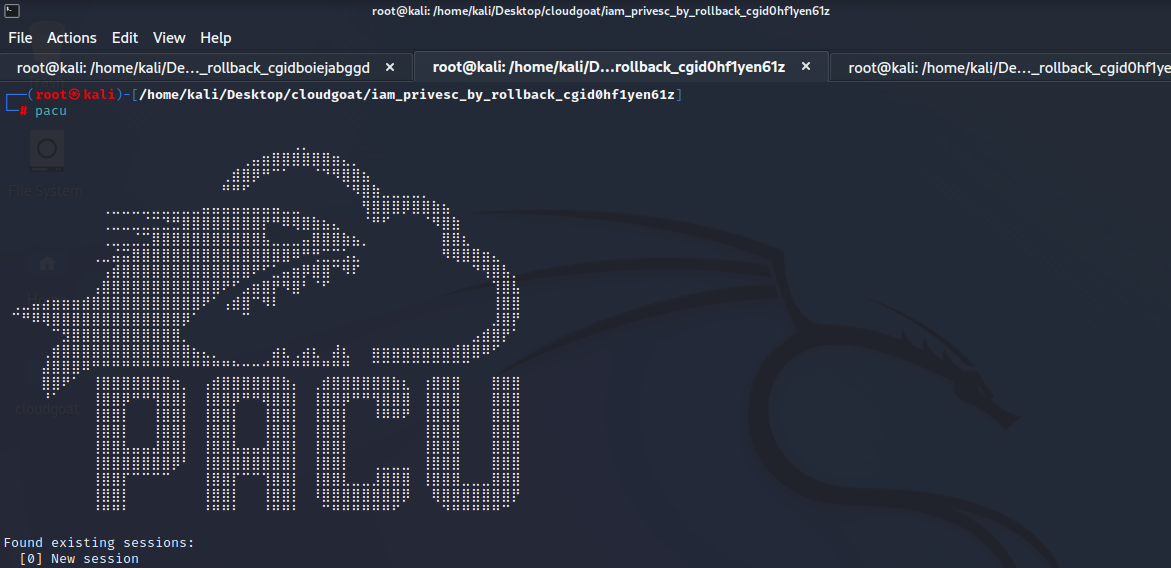Click the typed 'pacu' command
This screenshot has width=1171, height=568.
pos(51,111)
